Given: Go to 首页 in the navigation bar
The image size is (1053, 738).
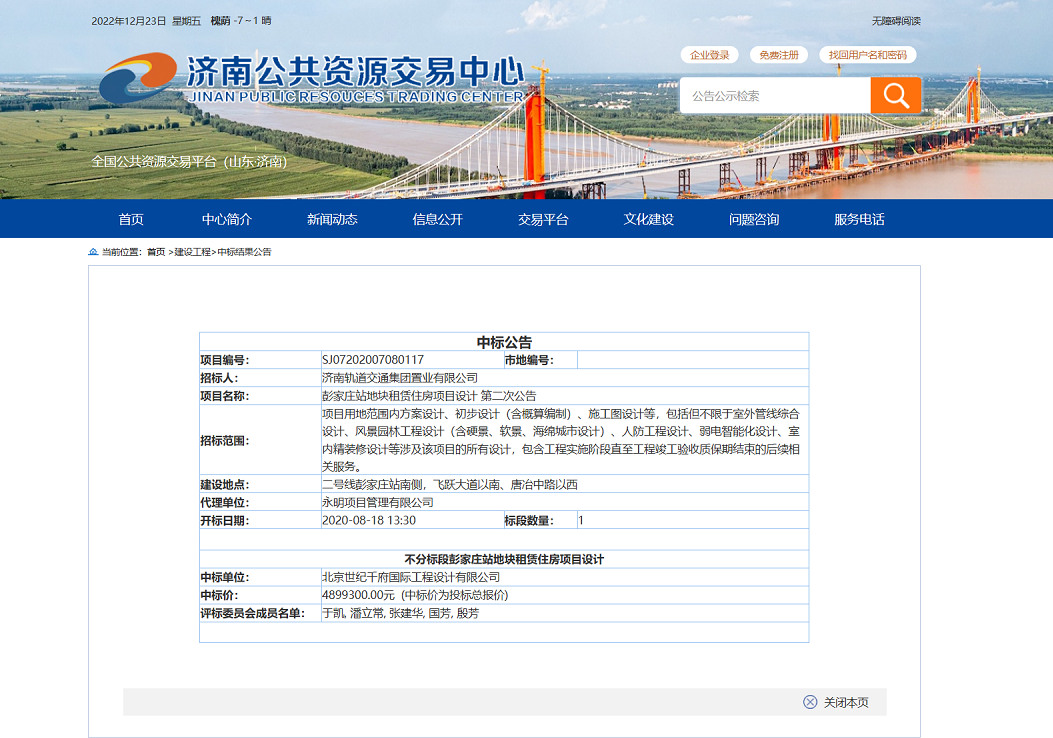Looking at the screenshot, I should click(x=131, y=219).
